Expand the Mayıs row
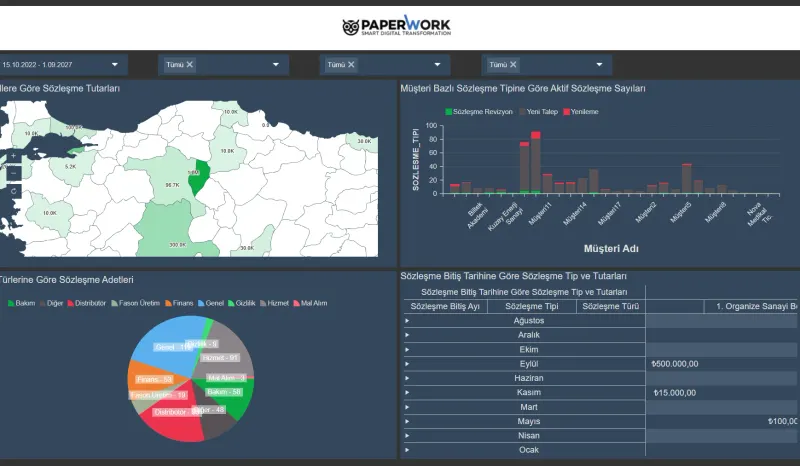 pos(407,422)
